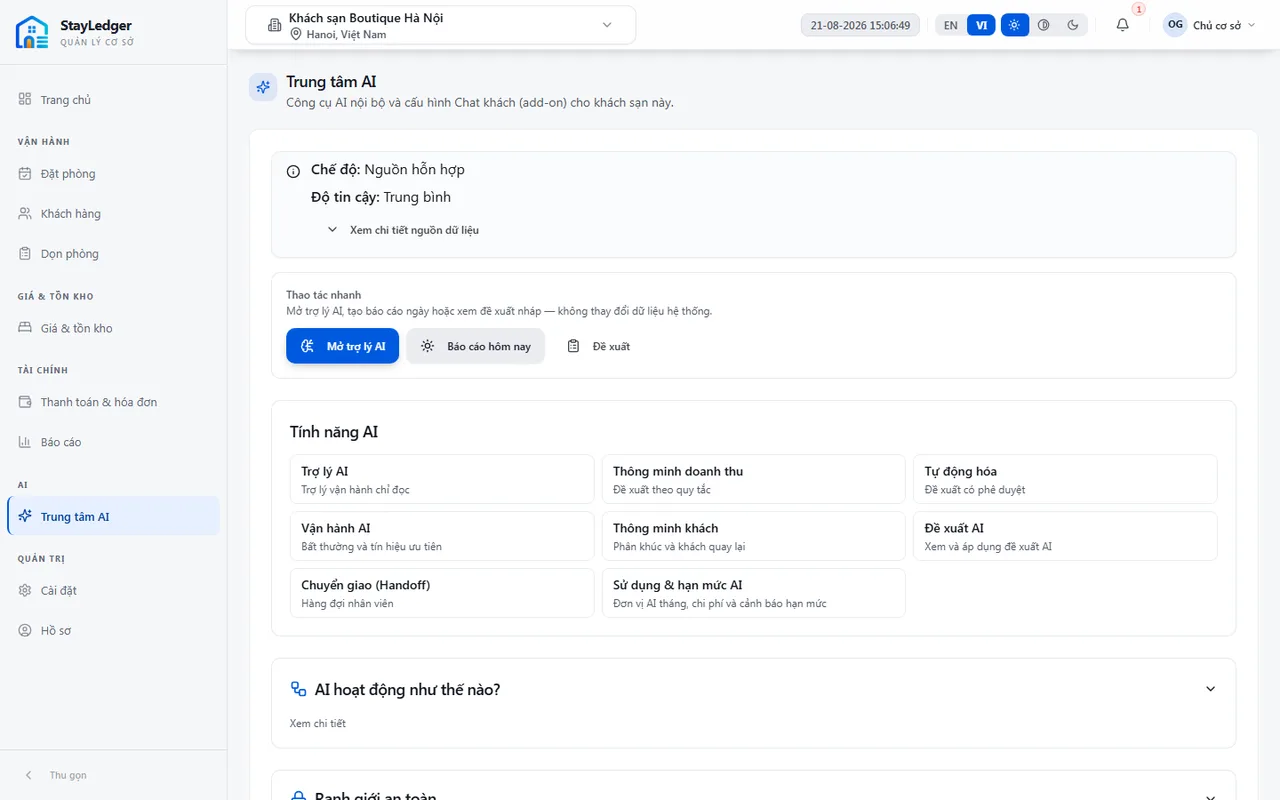Click the Trang chủ dashboard grid icon
Viewport: 1280px width, 800px height.
coord(25,100)
